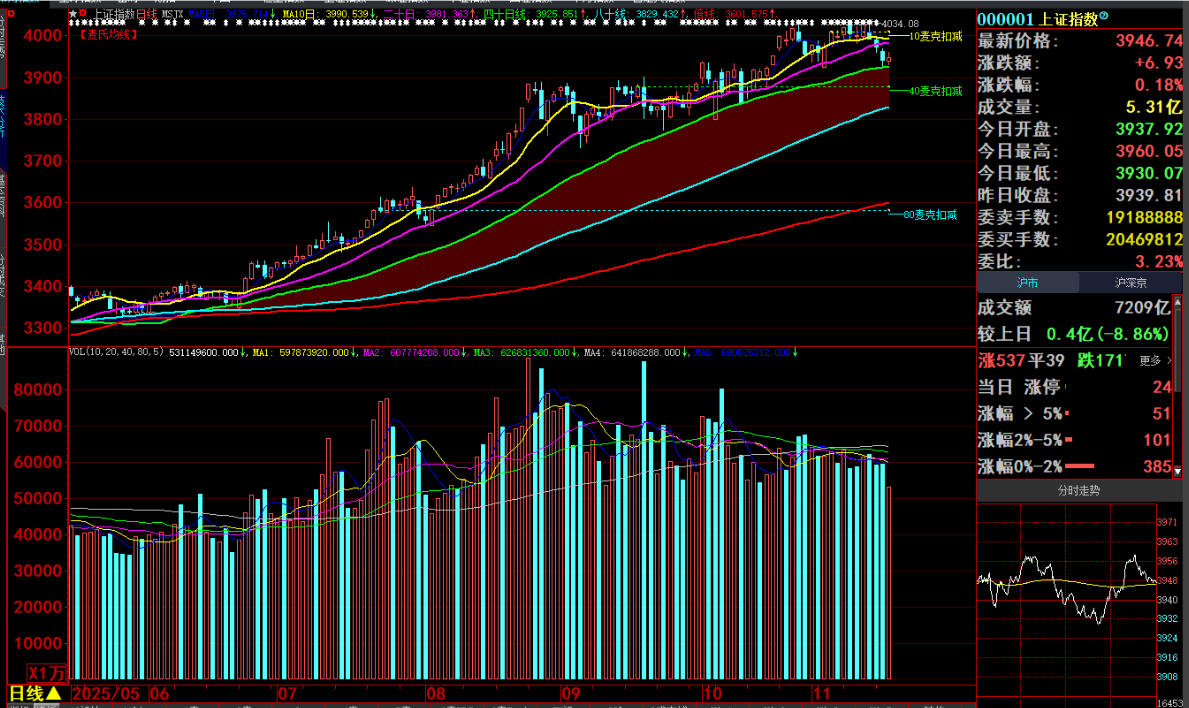Image resolution: width=1189 pixels, height=708 pixels.
Task: Click the 10麦克扣减 marker label
Action: click(935, 36)
